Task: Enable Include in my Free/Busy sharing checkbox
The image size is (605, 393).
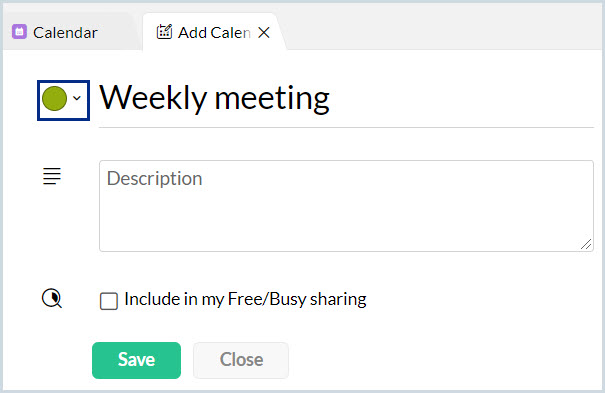Action: click(x=109, y=301)
